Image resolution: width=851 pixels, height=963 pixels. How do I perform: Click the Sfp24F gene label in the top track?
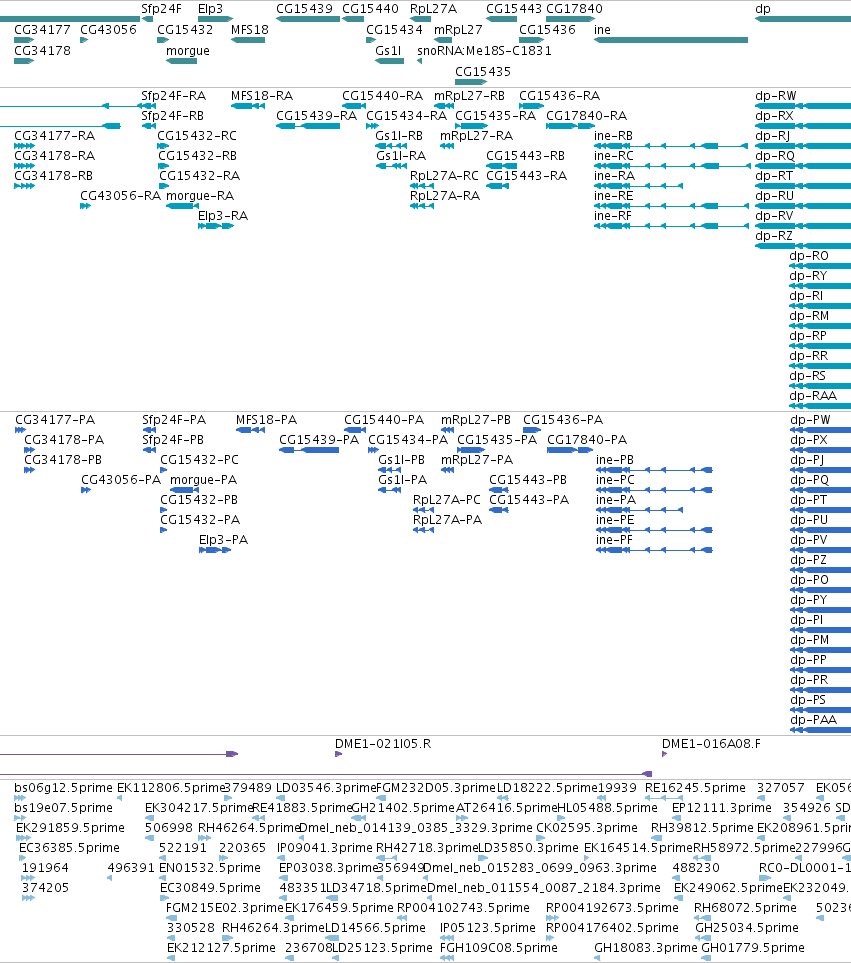tap(161, 9)
